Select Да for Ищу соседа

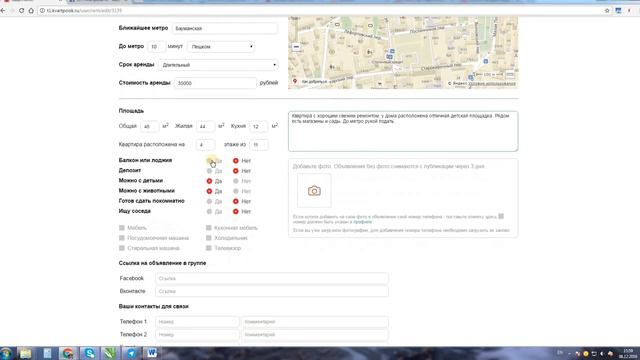tap(209, 211)
